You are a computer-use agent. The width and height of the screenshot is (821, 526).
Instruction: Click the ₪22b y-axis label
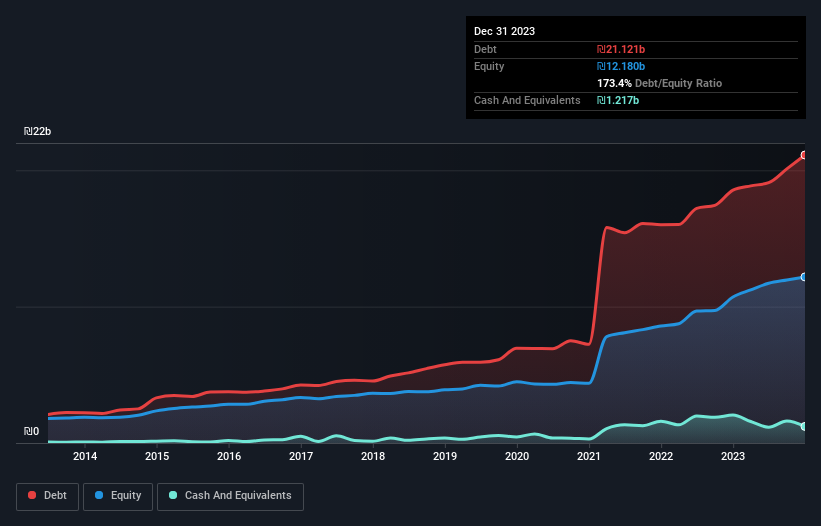coord(37,131)
